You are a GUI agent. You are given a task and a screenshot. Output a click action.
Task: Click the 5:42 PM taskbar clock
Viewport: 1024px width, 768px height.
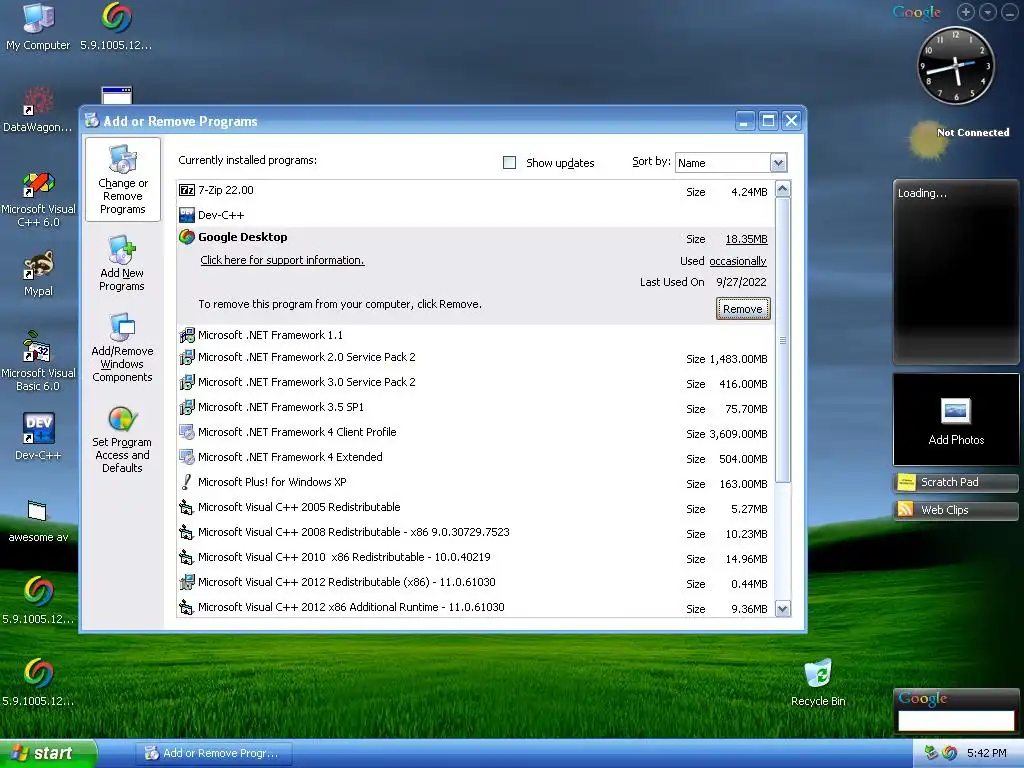click(986, 753)
